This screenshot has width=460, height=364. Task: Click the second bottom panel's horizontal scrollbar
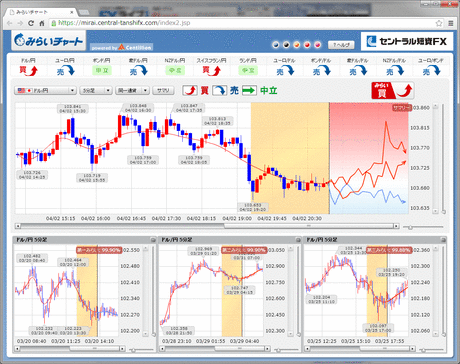(x=216, y=349)
